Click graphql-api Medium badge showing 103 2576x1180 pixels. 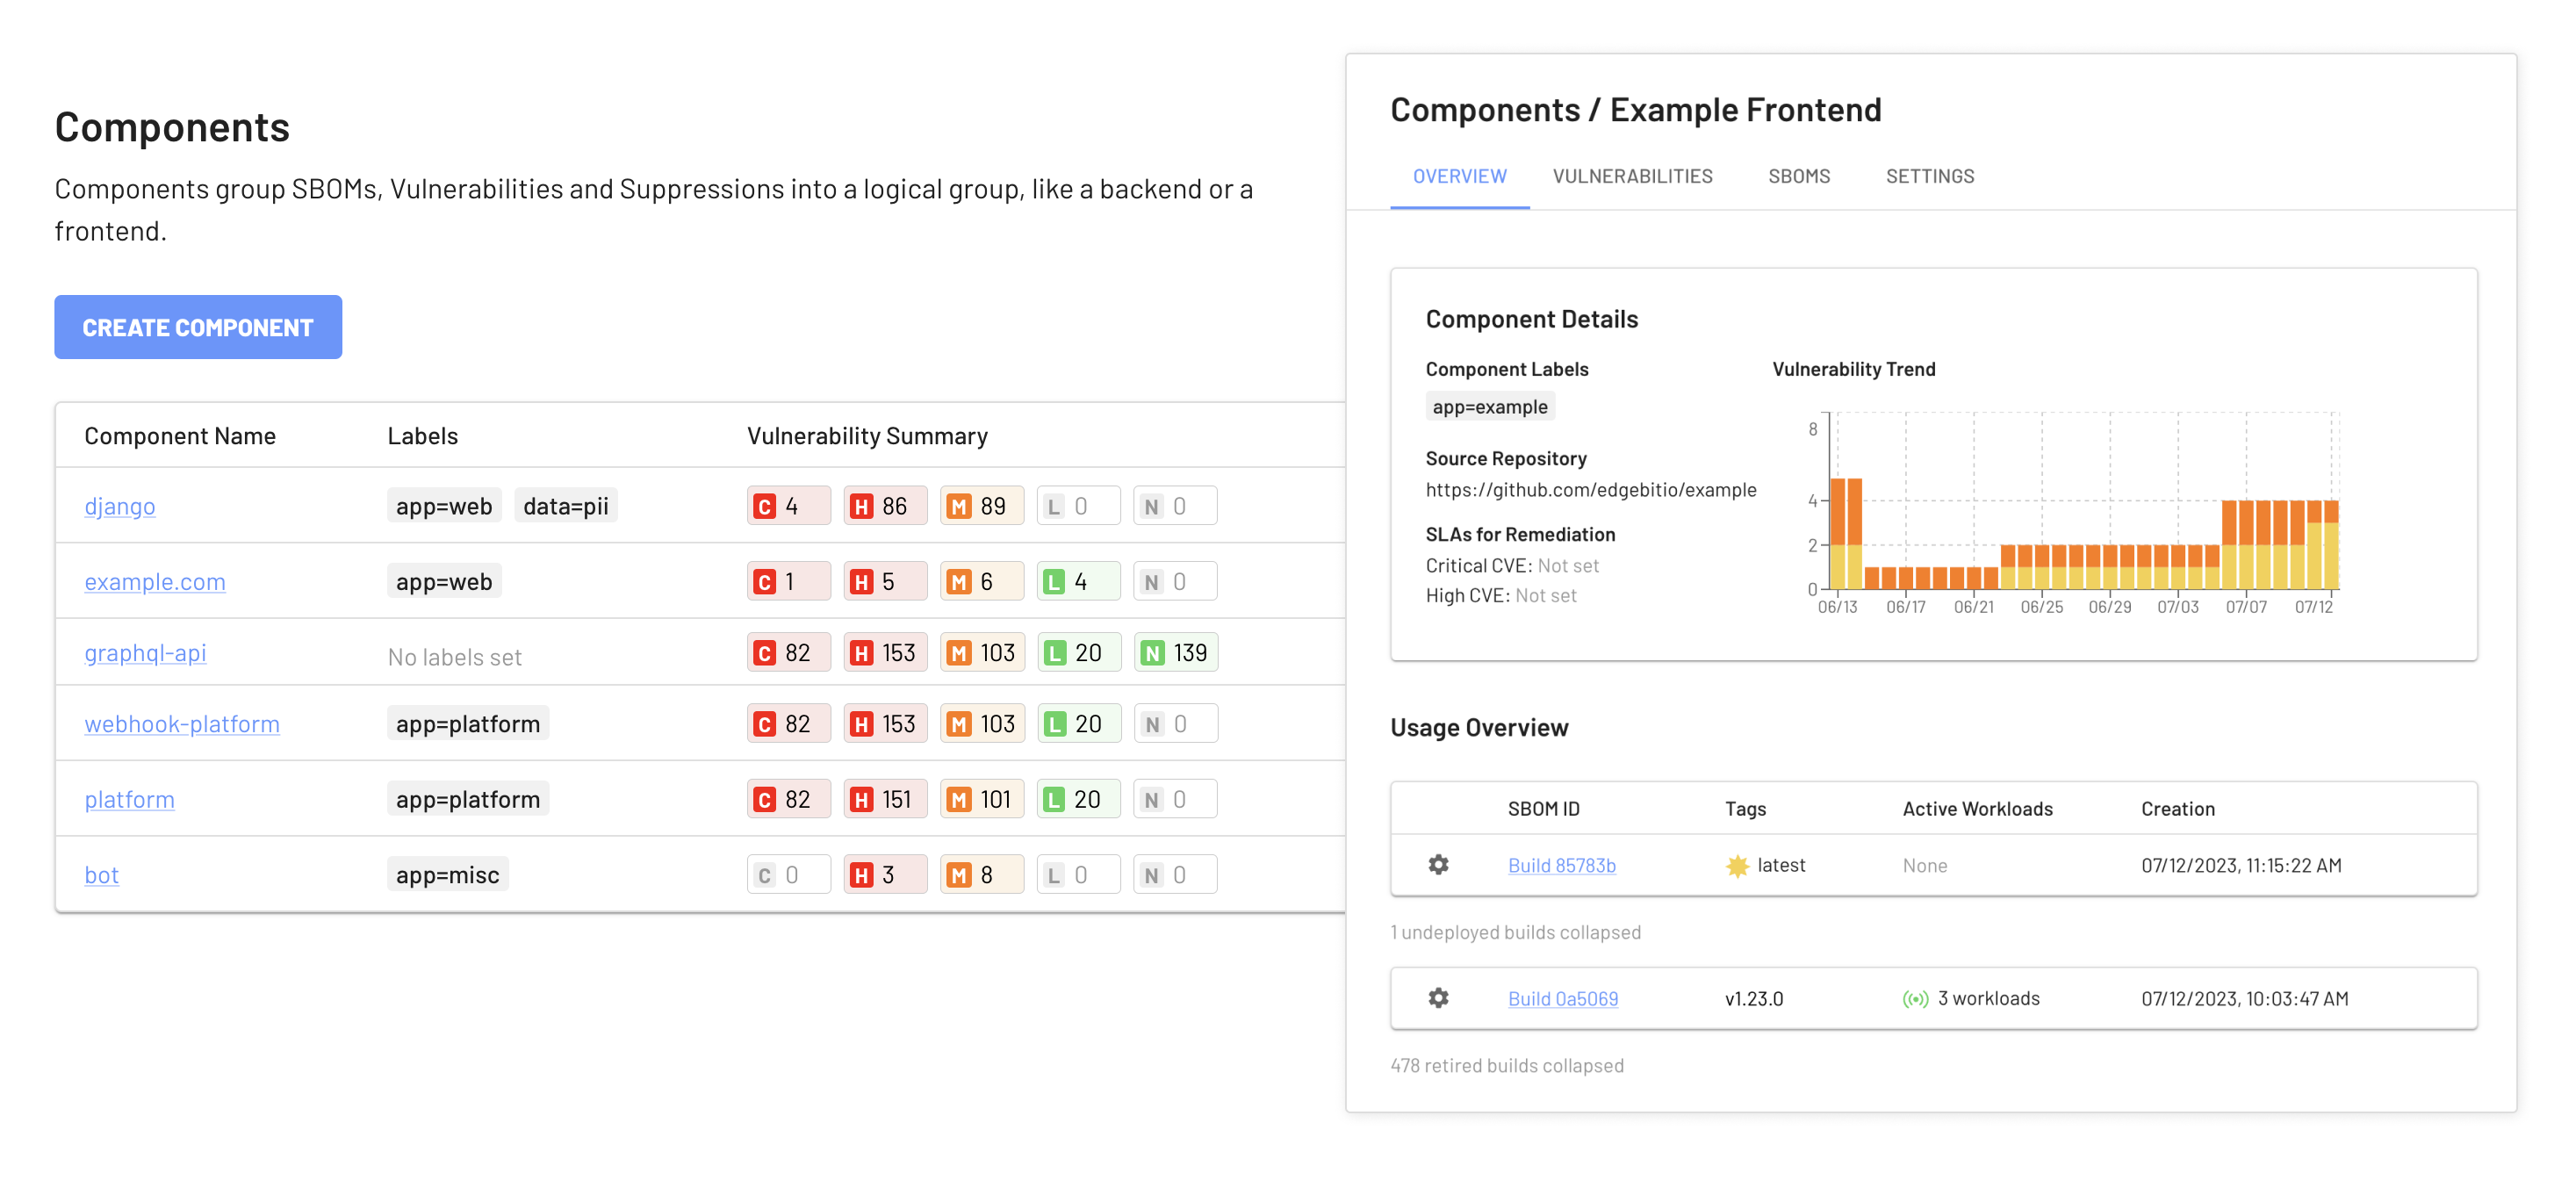982,652
